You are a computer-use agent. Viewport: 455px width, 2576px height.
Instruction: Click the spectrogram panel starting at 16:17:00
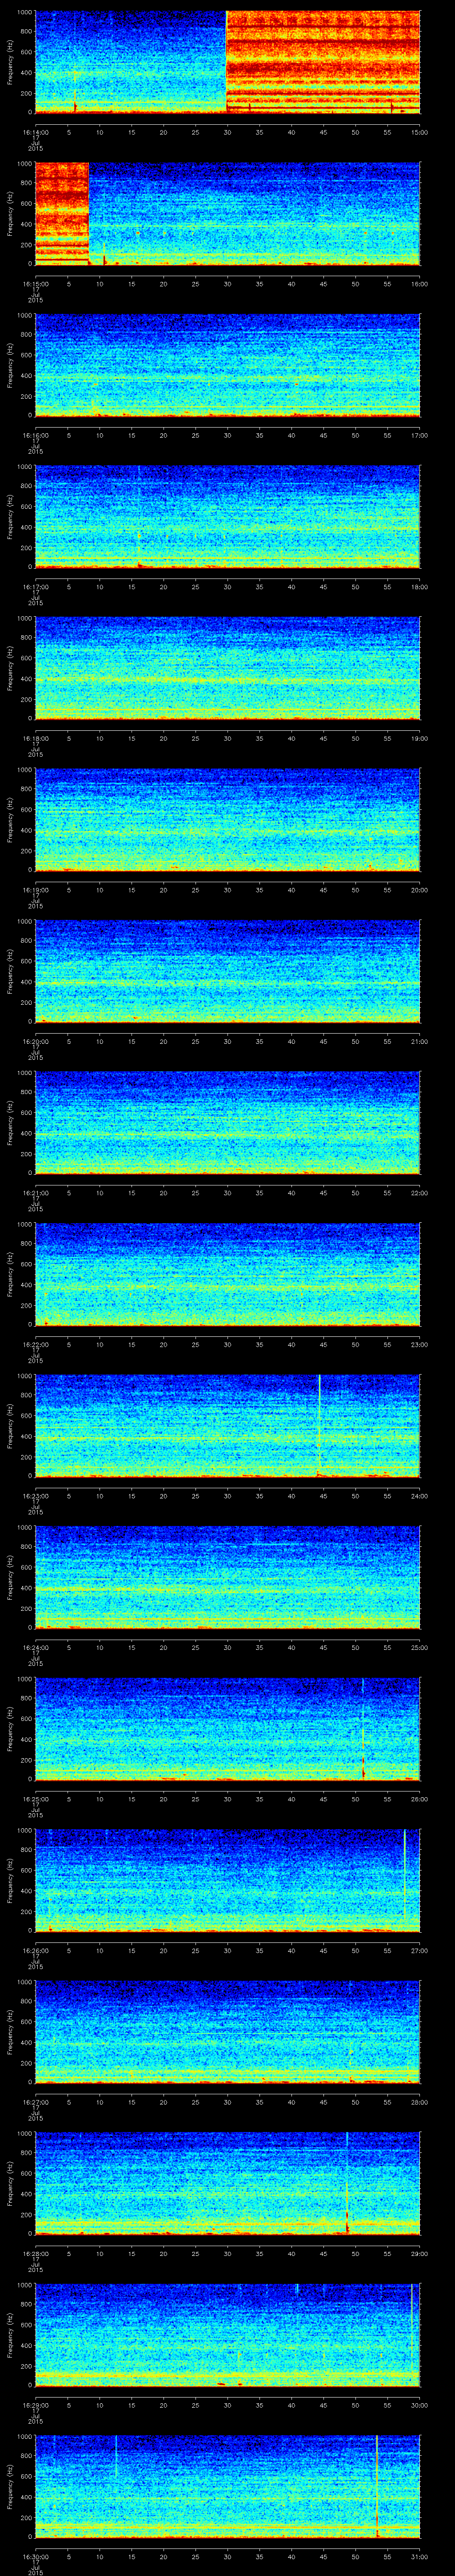coord(228,517)
